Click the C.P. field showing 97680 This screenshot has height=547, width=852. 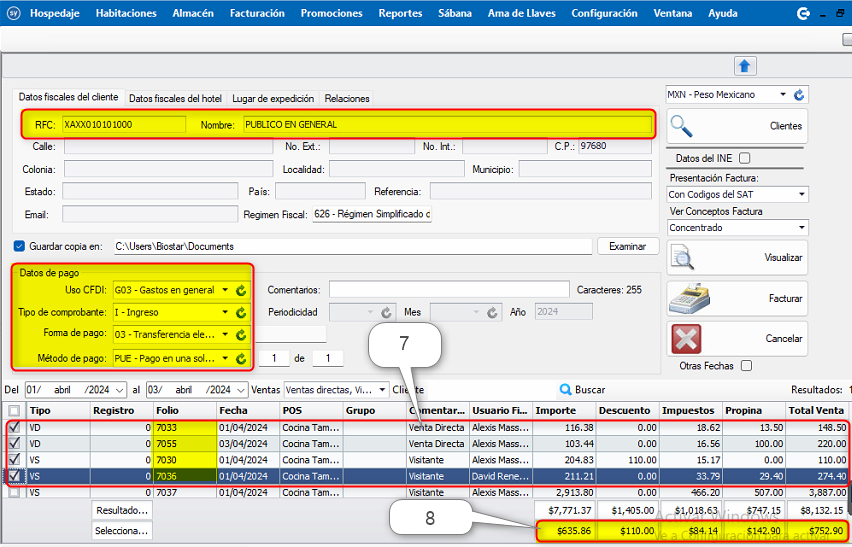click(x=615, y=146)
